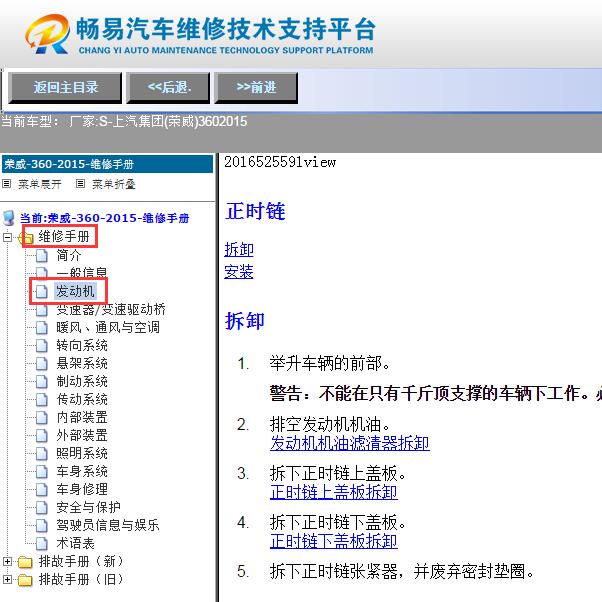Open the 正时链下盖板拆卸 link
This screenshot has height=602, width=602.
point(334,541)
